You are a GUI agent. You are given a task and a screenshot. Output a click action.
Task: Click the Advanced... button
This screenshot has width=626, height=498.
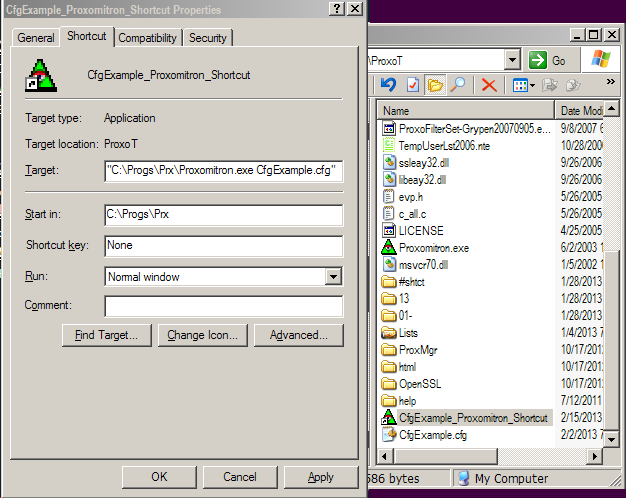point(297,335)
